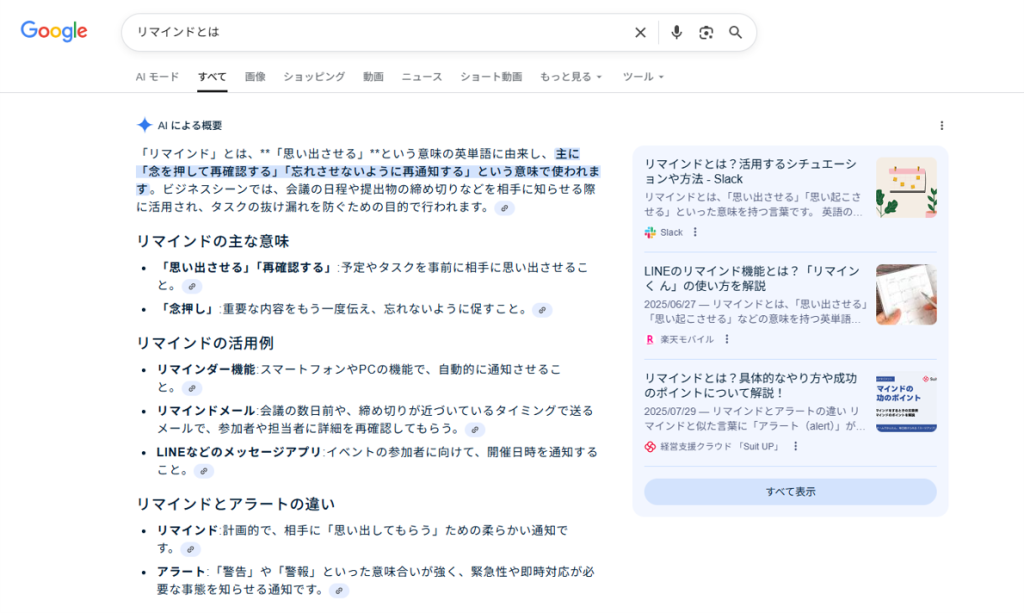This screenshot has width=1024, height=613.
Task: Open the ショート動画 tab
Action: [x=491, y=77]
